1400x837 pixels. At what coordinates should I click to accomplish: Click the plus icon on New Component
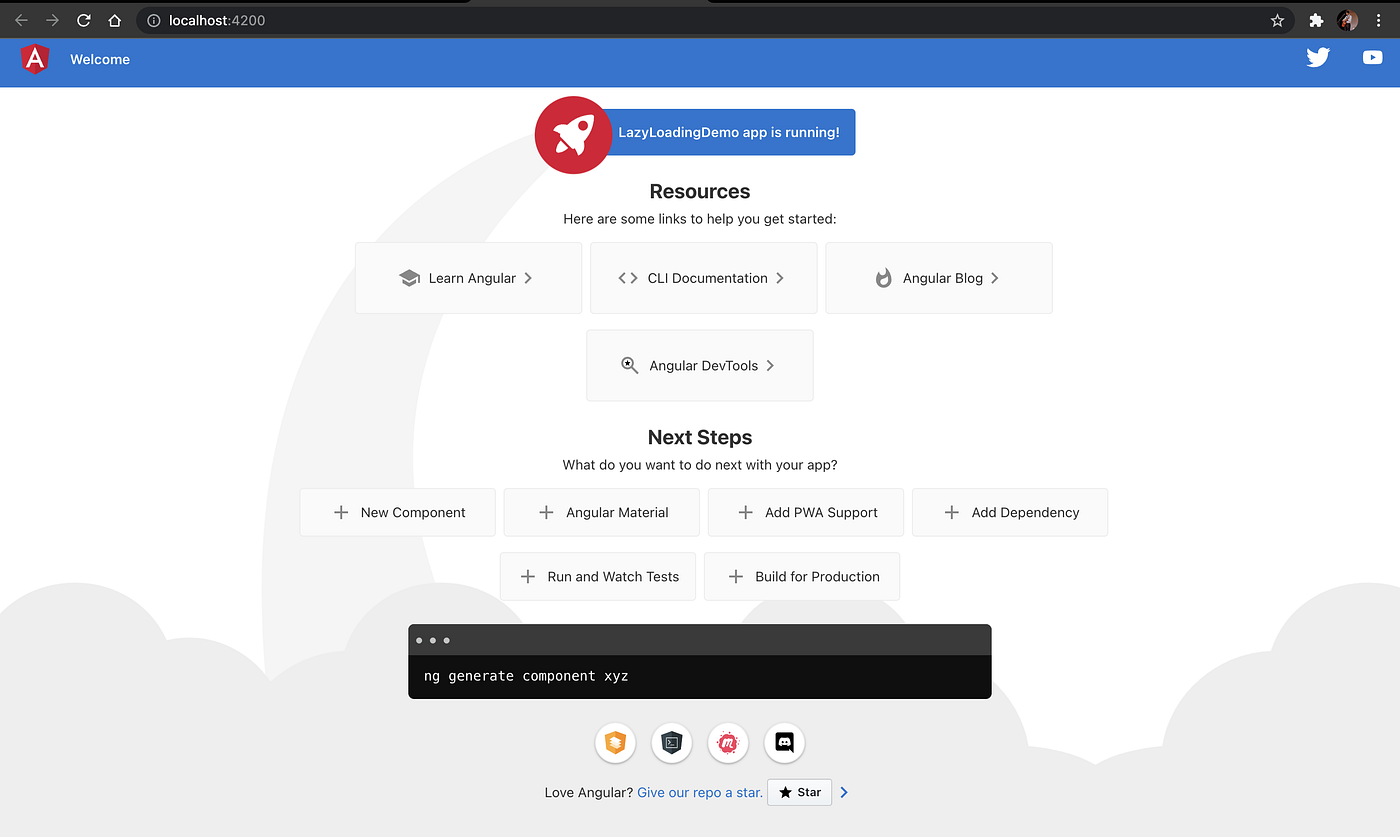click(341, 512)
